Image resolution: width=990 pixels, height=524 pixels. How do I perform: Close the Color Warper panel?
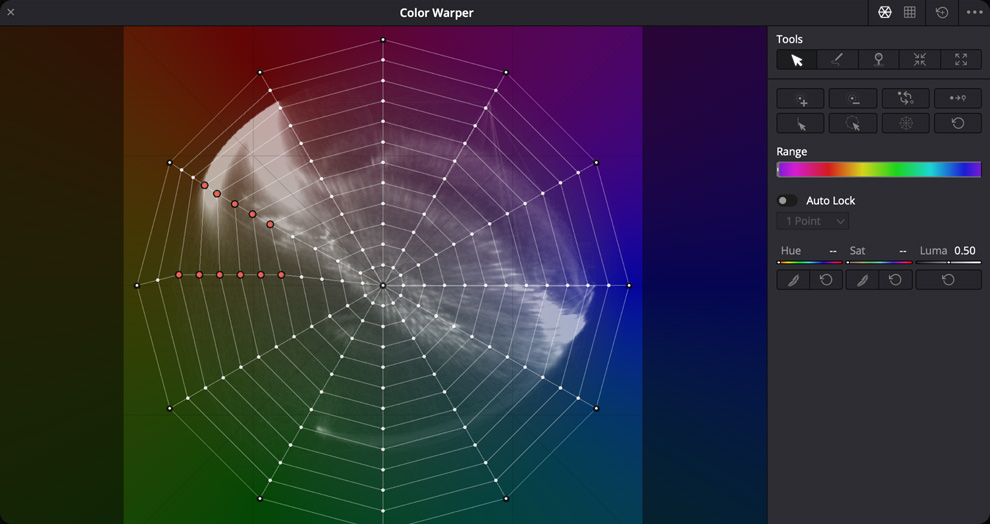click(x=11, y=13)
